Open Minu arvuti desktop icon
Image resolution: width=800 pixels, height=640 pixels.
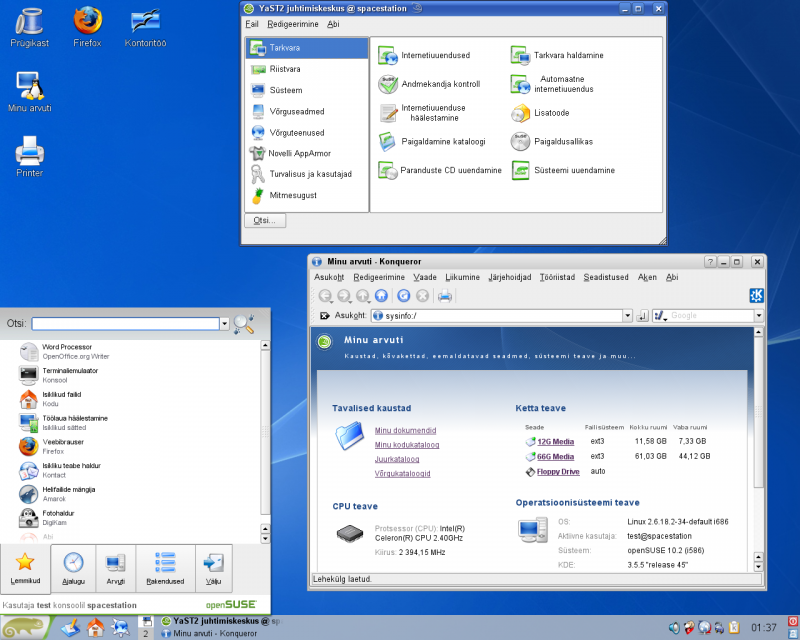pos(30,91)
